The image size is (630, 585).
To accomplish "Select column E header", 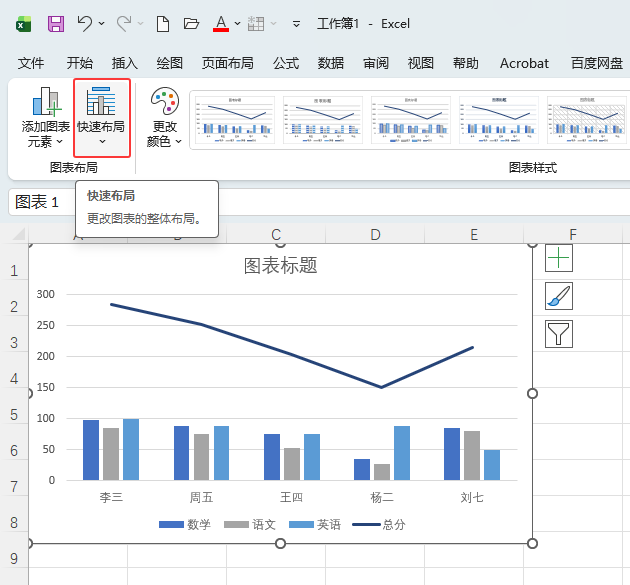I will [474, 234].
